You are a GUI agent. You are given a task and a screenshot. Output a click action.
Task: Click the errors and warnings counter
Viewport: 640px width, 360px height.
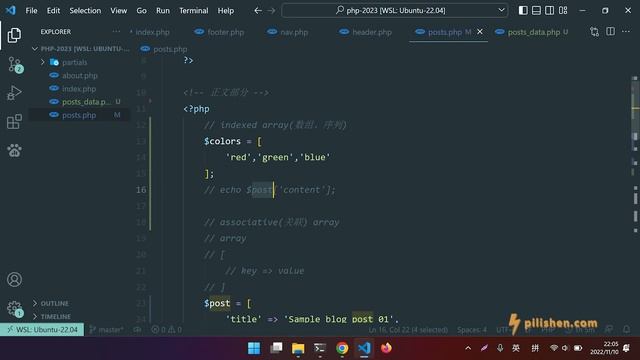[167, 329]
